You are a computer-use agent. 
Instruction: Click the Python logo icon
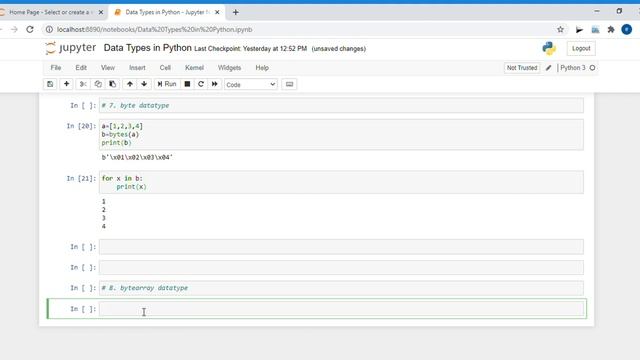pos(549,48)
